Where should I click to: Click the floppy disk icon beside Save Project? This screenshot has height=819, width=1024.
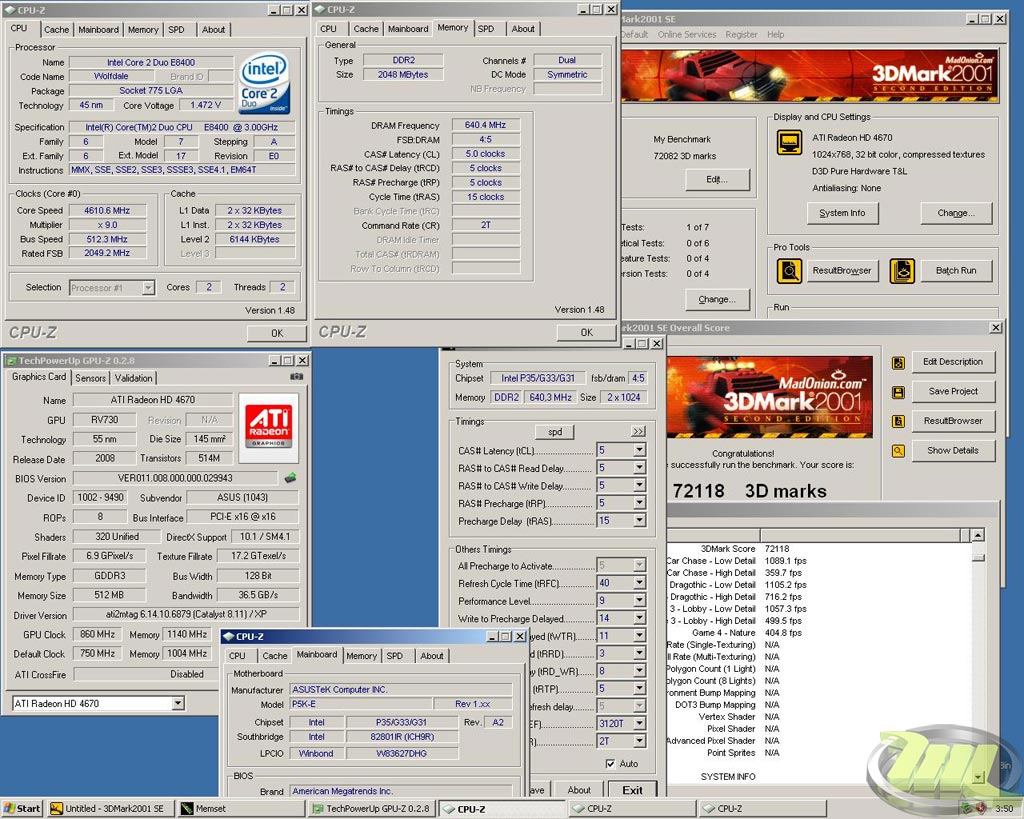pyautogui.click(x=898, y=392)
